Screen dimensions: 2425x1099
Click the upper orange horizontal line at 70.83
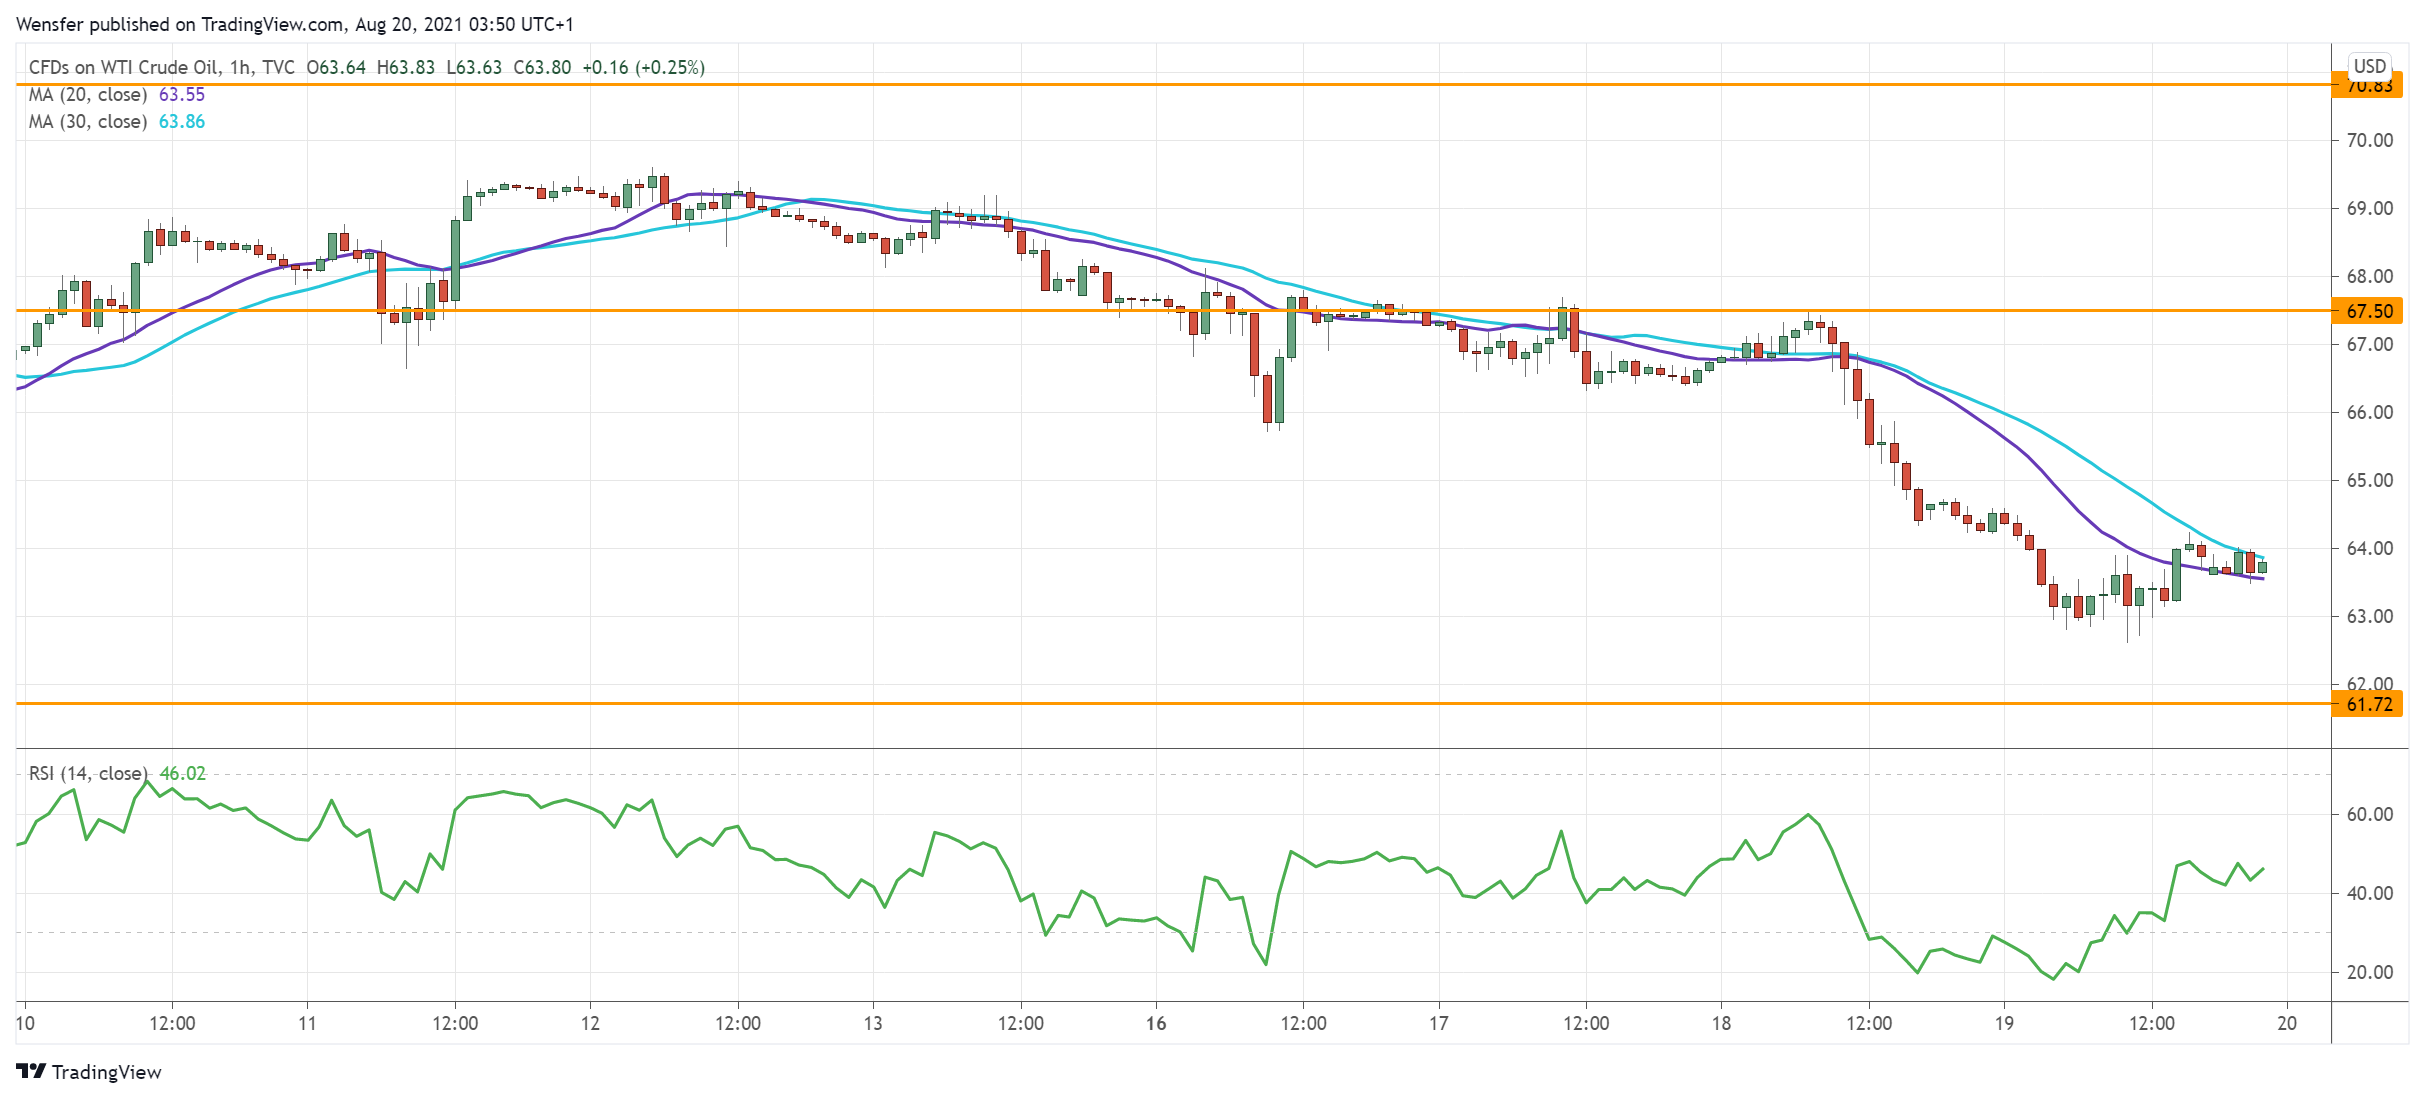tap(1200, 87)
